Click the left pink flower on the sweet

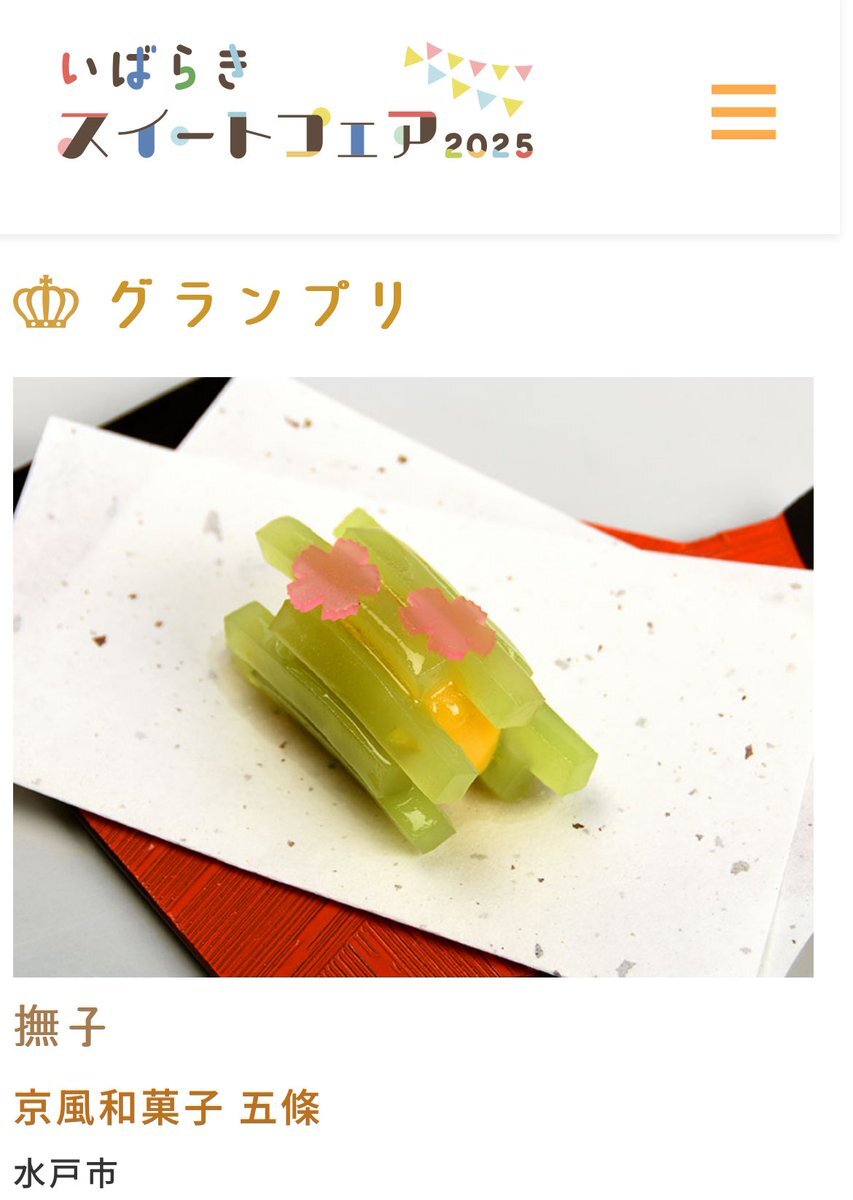pos(334,578)
